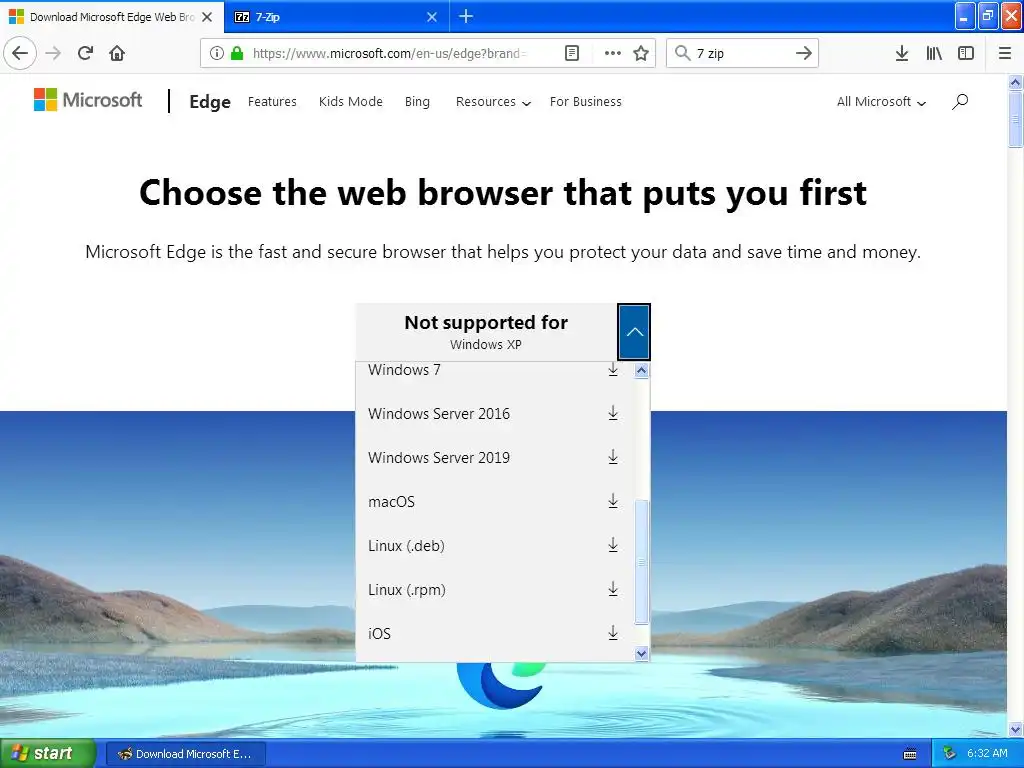Click the search magnifier in search box
Viewport: 1024px width, 768px height.
682,53
